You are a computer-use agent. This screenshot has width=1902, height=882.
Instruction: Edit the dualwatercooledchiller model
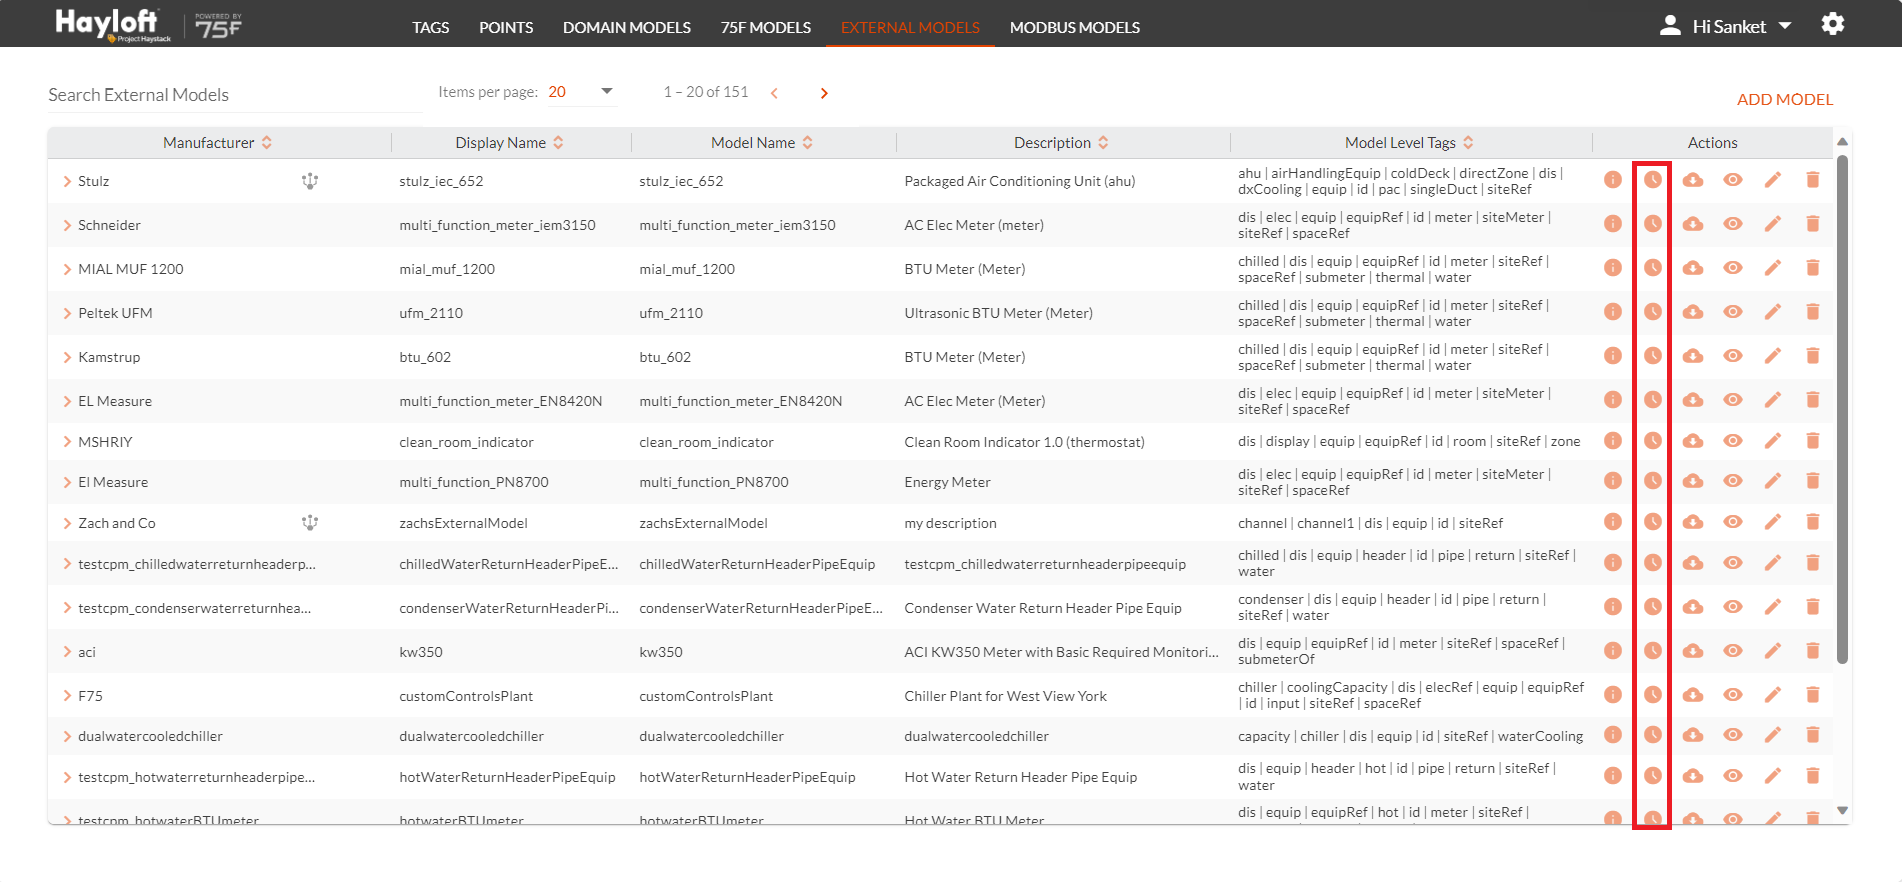[x=1773, y=735]
